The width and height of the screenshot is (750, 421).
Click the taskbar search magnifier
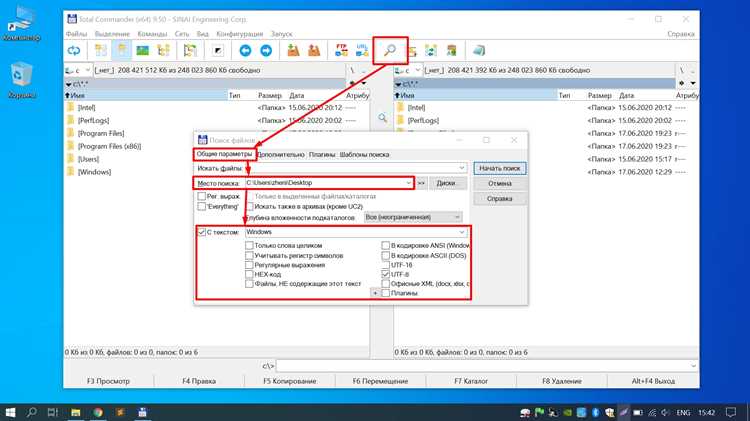tap(32, 412)
